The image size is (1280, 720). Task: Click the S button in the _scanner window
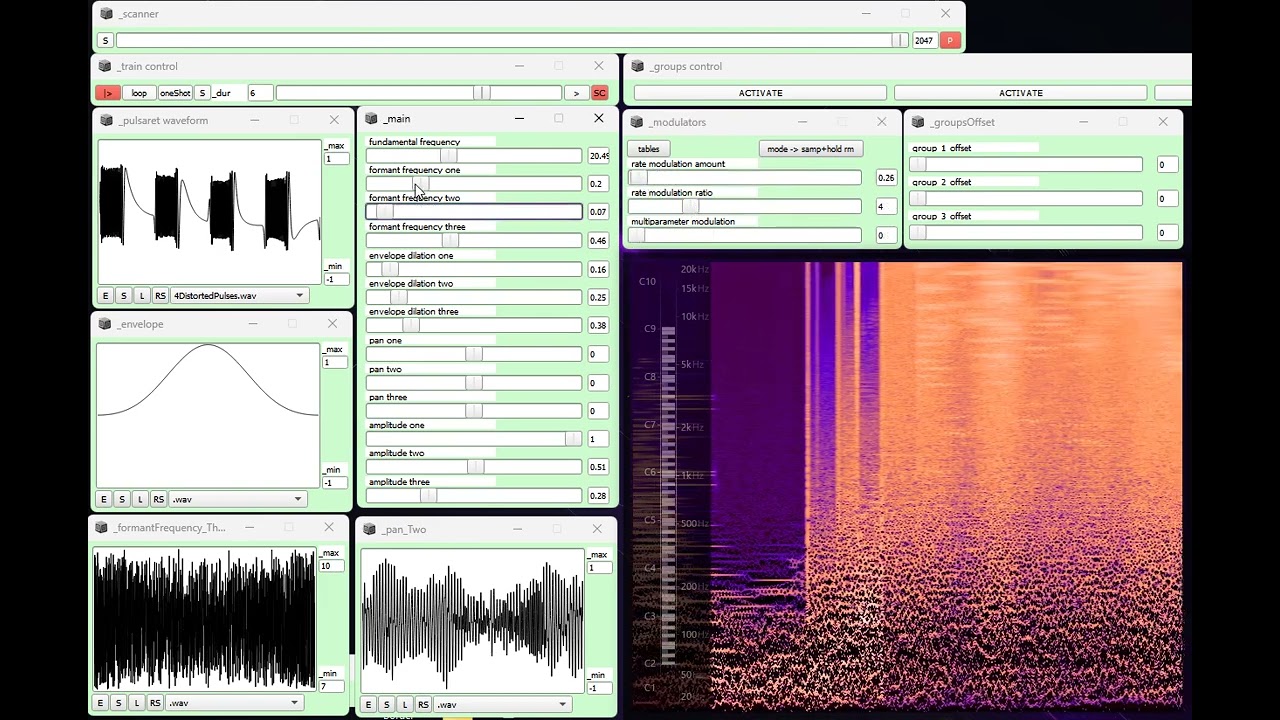[x=105, y=41]
